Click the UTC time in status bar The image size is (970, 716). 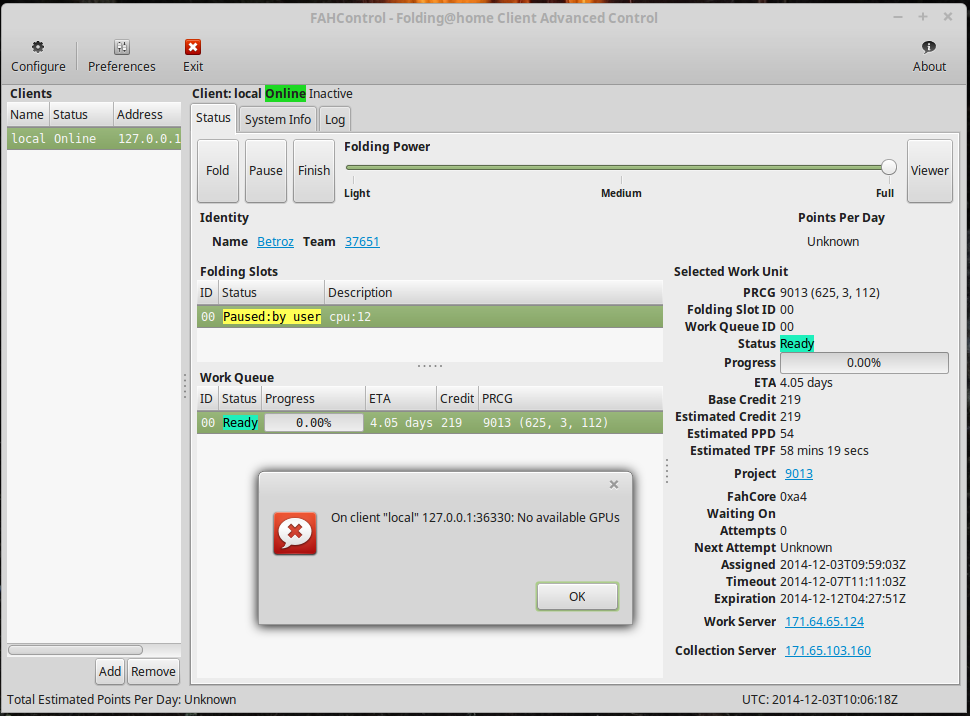(820, 699)
